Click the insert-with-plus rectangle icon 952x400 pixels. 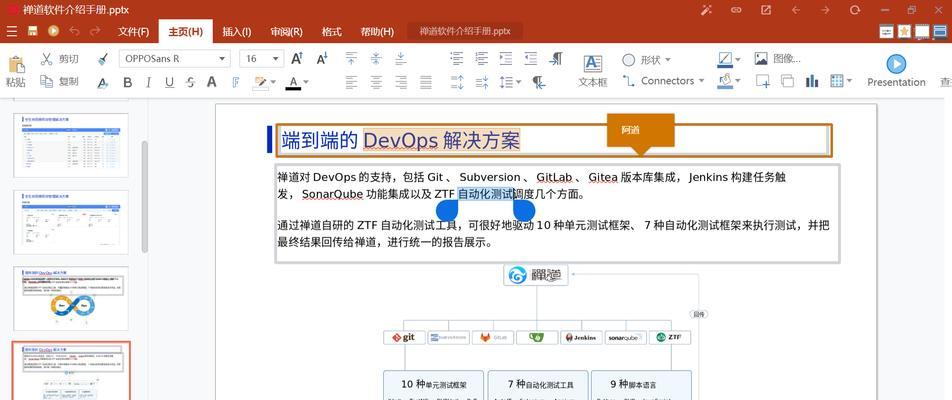[763, 81]
